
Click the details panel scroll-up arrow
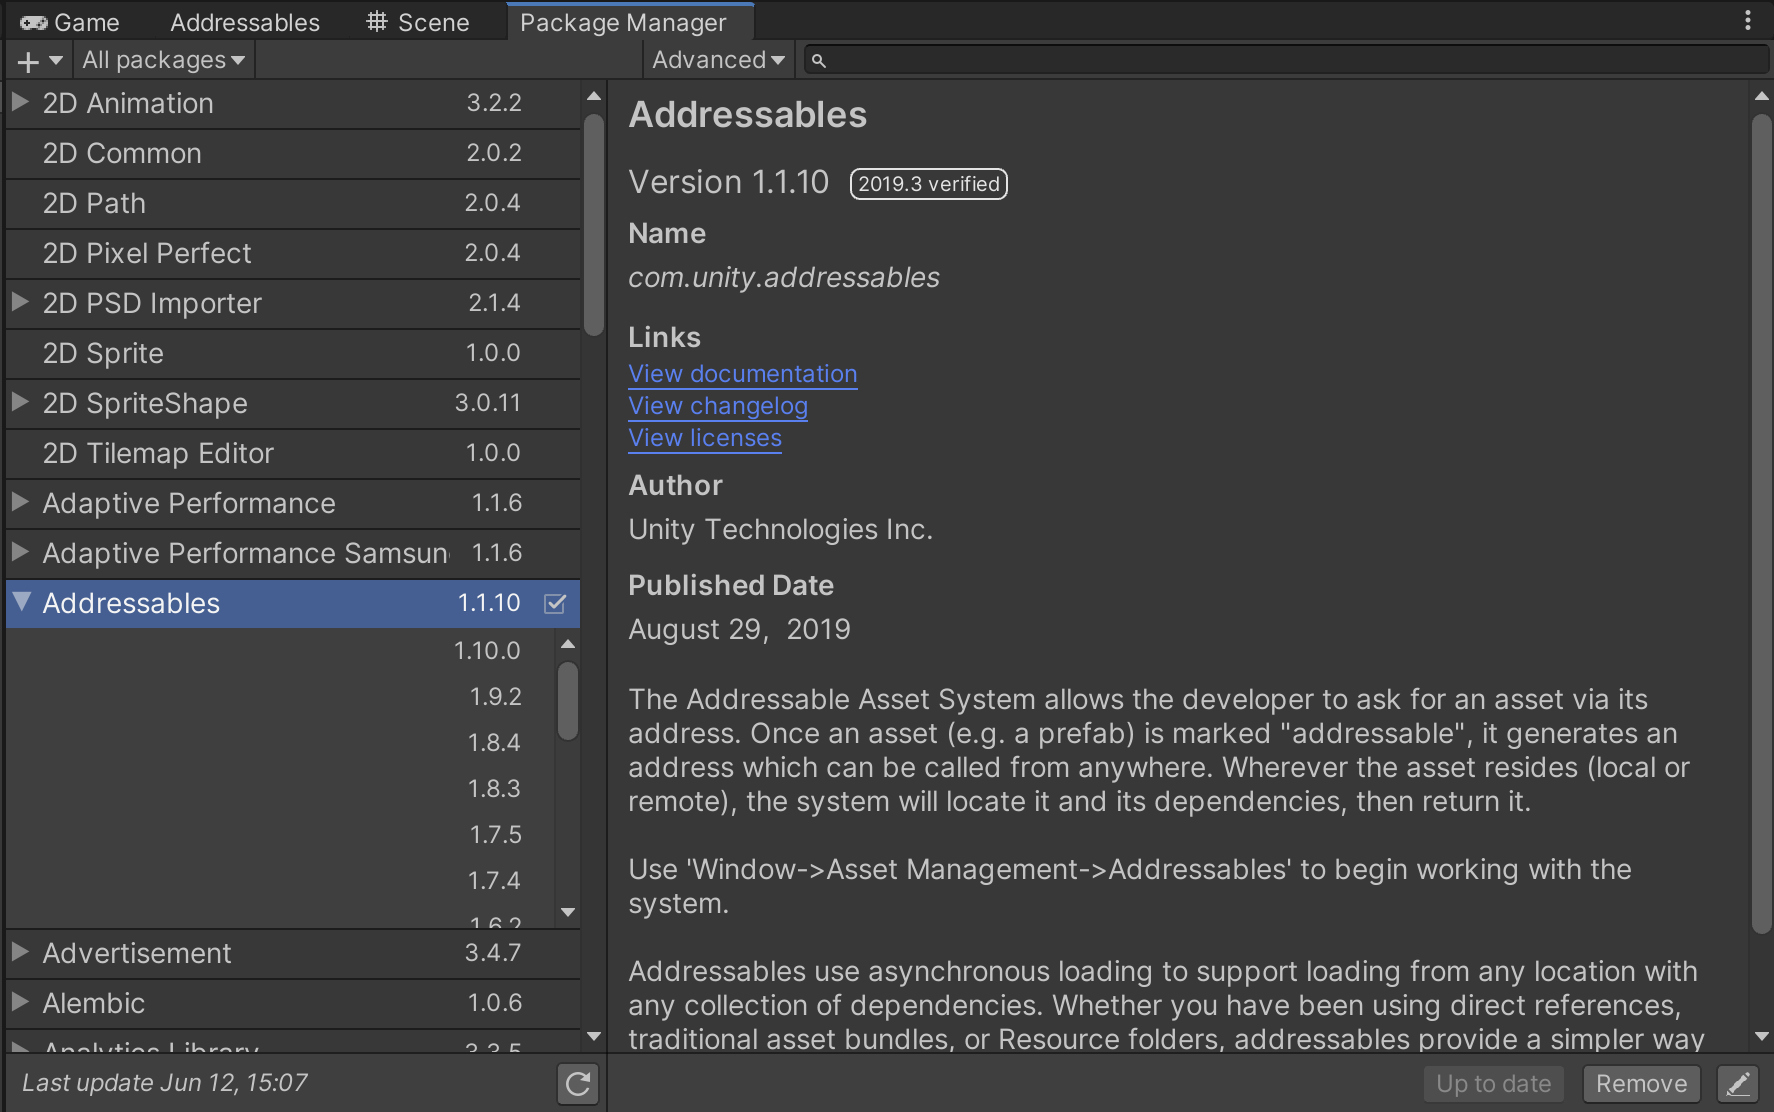(x=1762, y=96)
